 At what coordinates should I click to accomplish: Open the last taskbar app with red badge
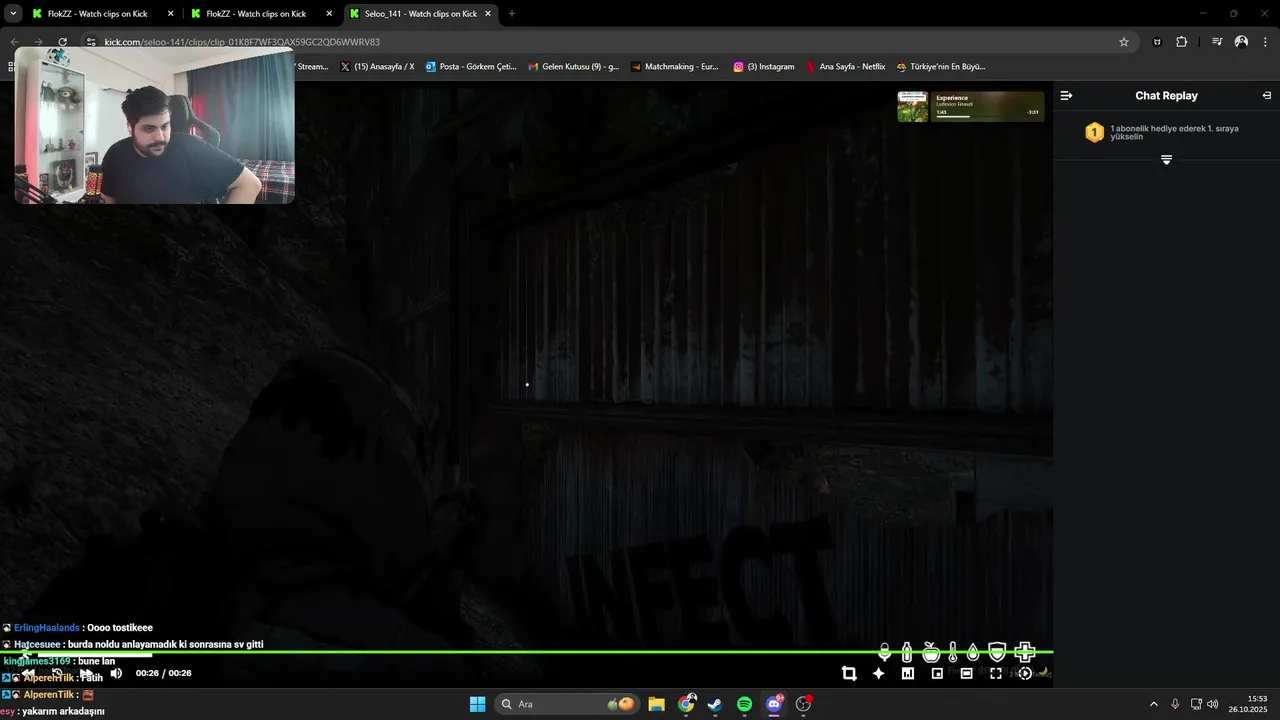pyautogui.click(x=803, y=704)
